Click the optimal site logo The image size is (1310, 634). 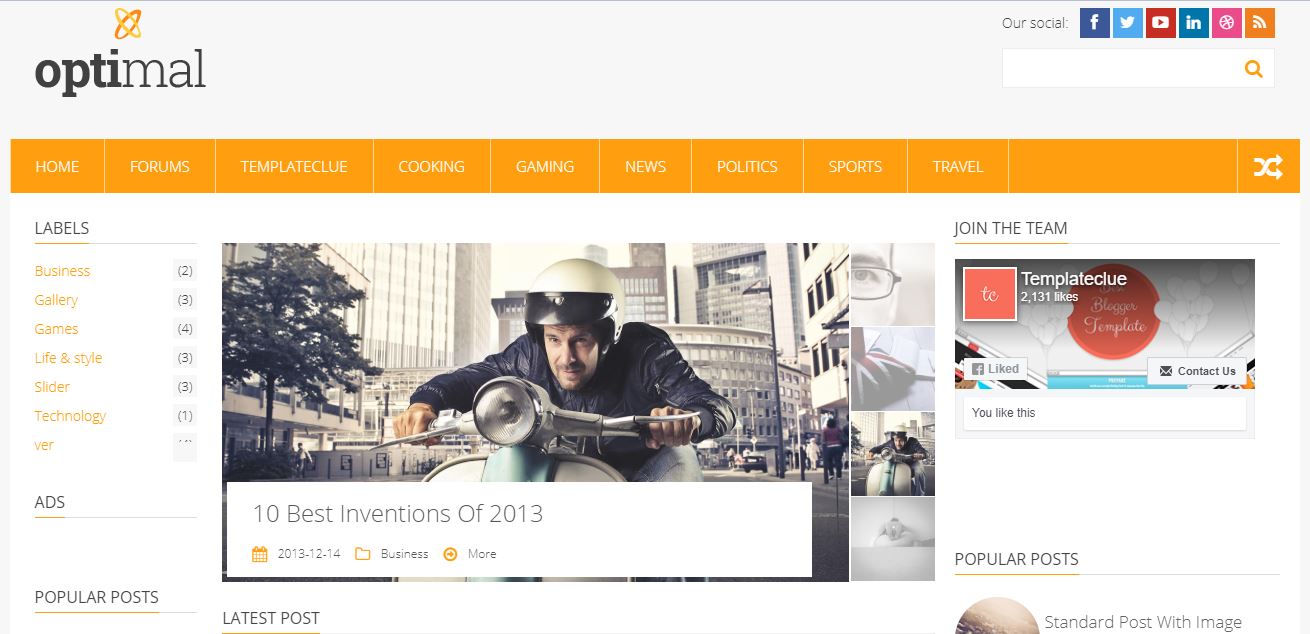(120, 53)
